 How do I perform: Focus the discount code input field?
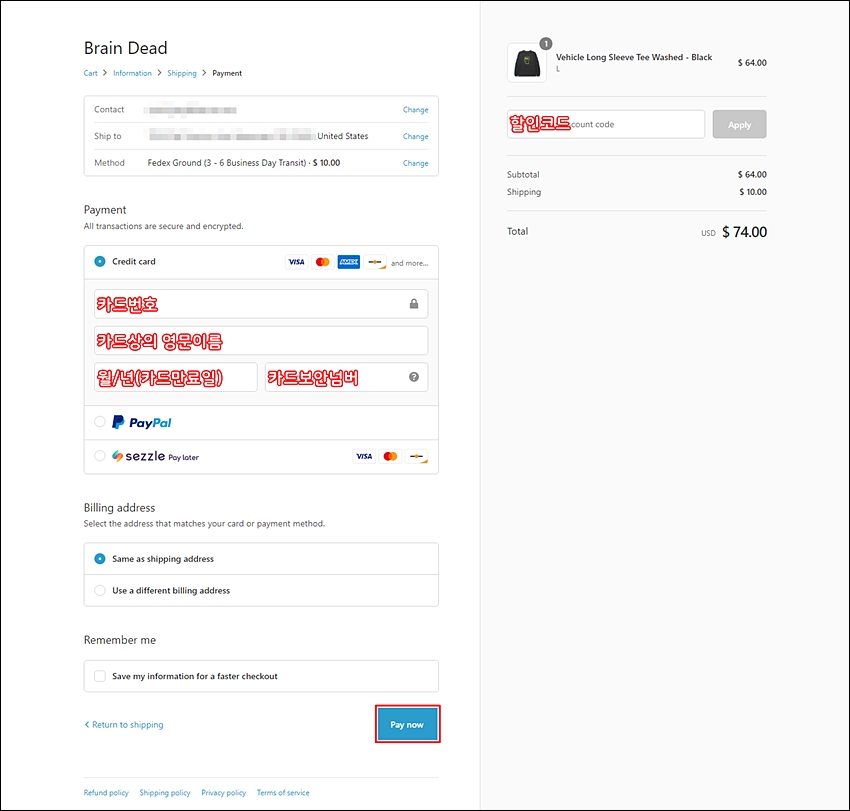click(606, 124)
